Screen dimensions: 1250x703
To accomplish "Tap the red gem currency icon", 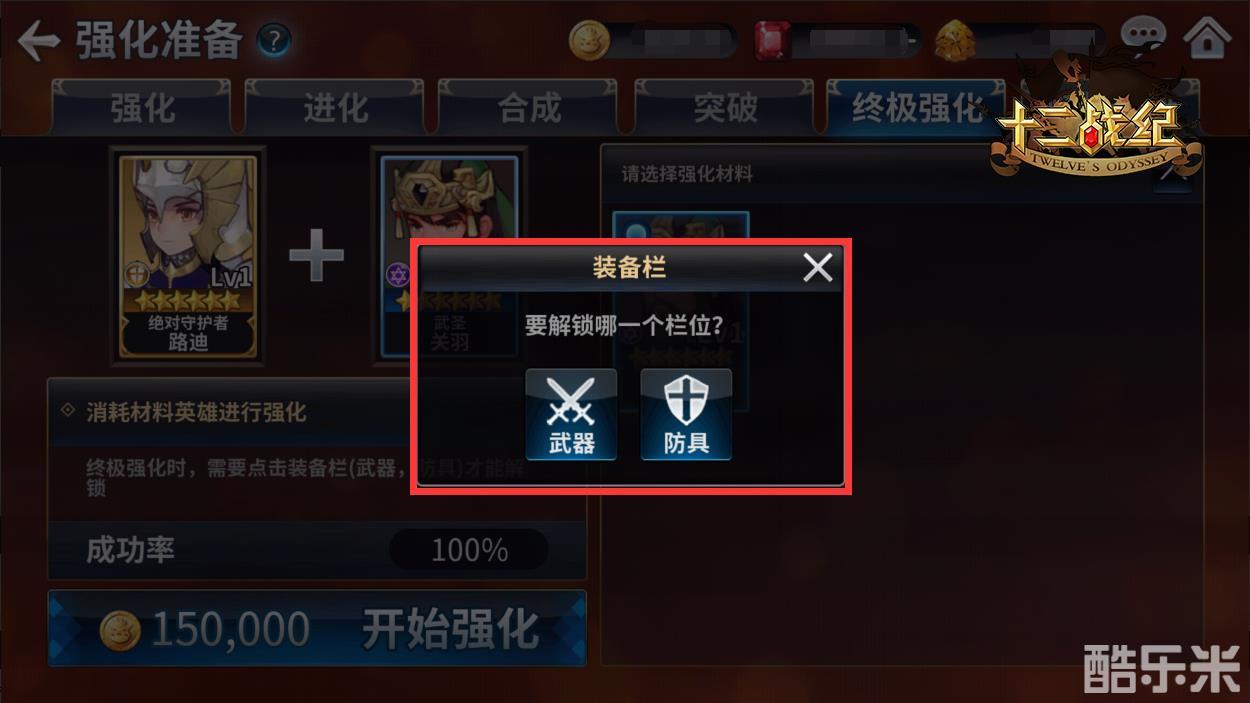I will coord(771,41).
